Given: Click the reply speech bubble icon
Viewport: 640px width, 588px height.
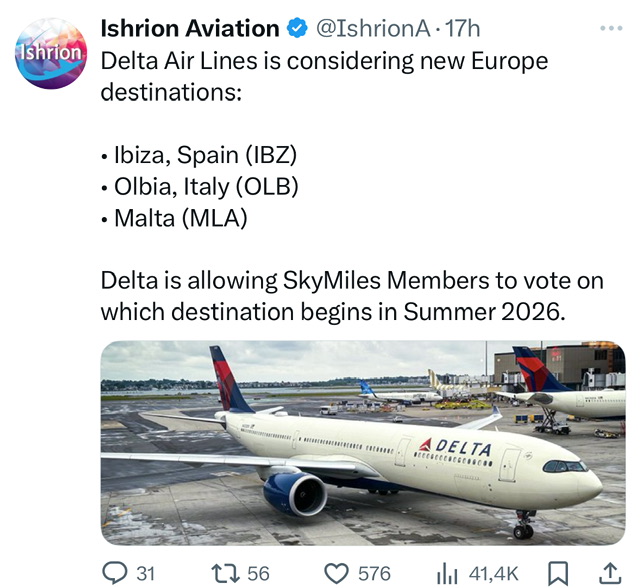Looking at the screenshot, I should point(117,573).
